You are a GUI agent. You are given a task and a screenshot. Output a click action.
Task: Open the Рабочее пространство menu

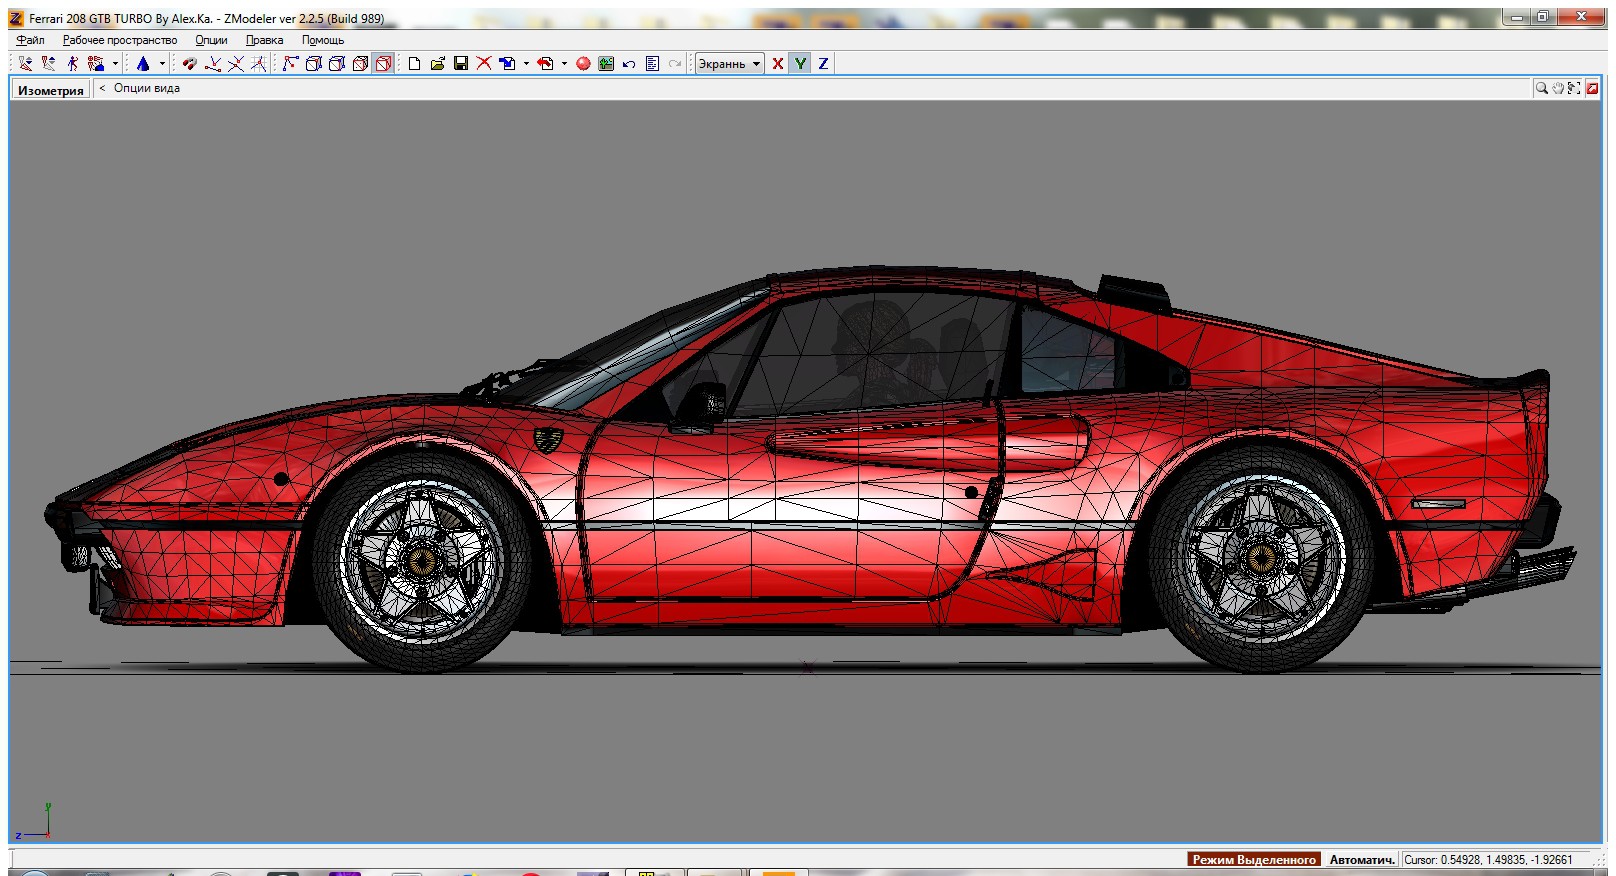click(x=120, y=40)
